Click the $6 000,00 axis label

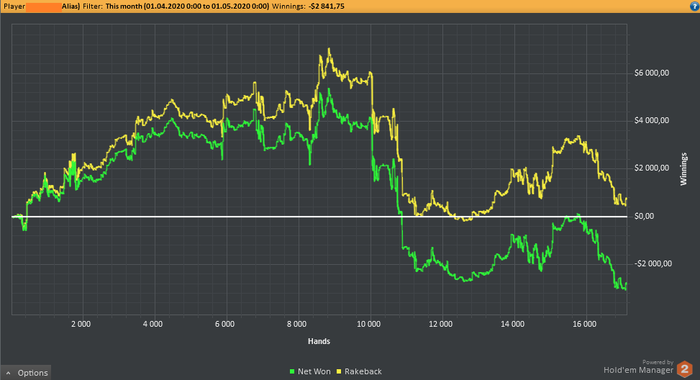pyautogui.click(x=652, y=73)
